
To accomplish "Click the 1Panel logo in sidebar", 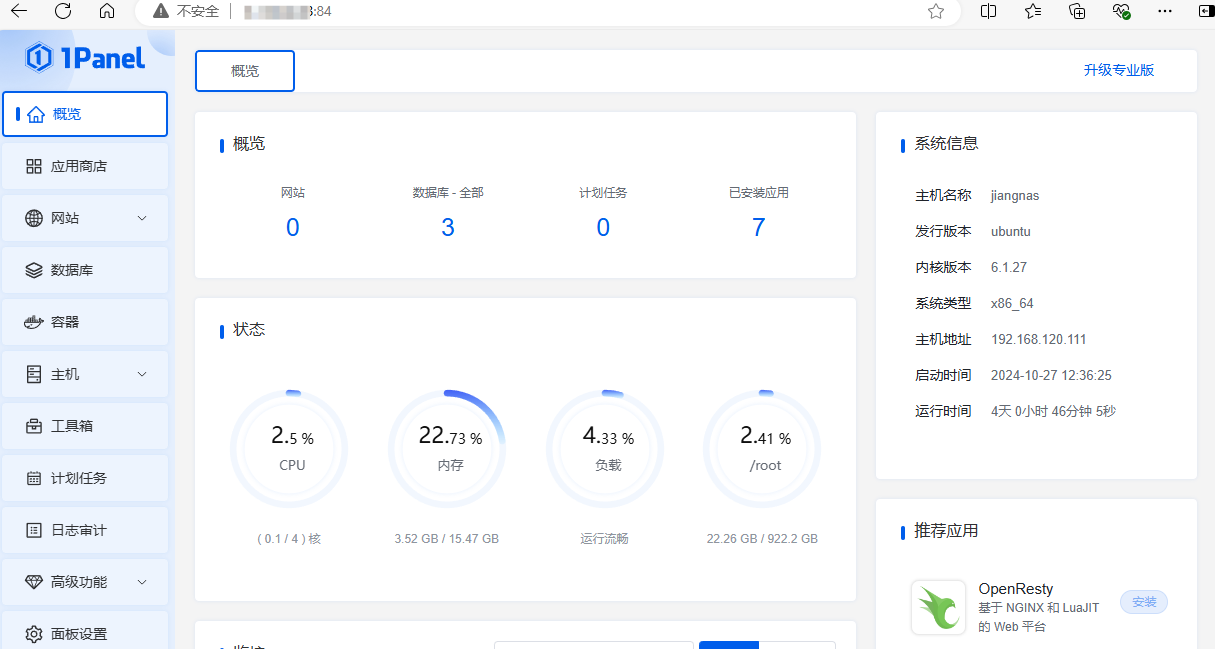I will click(x=86, y=58).
